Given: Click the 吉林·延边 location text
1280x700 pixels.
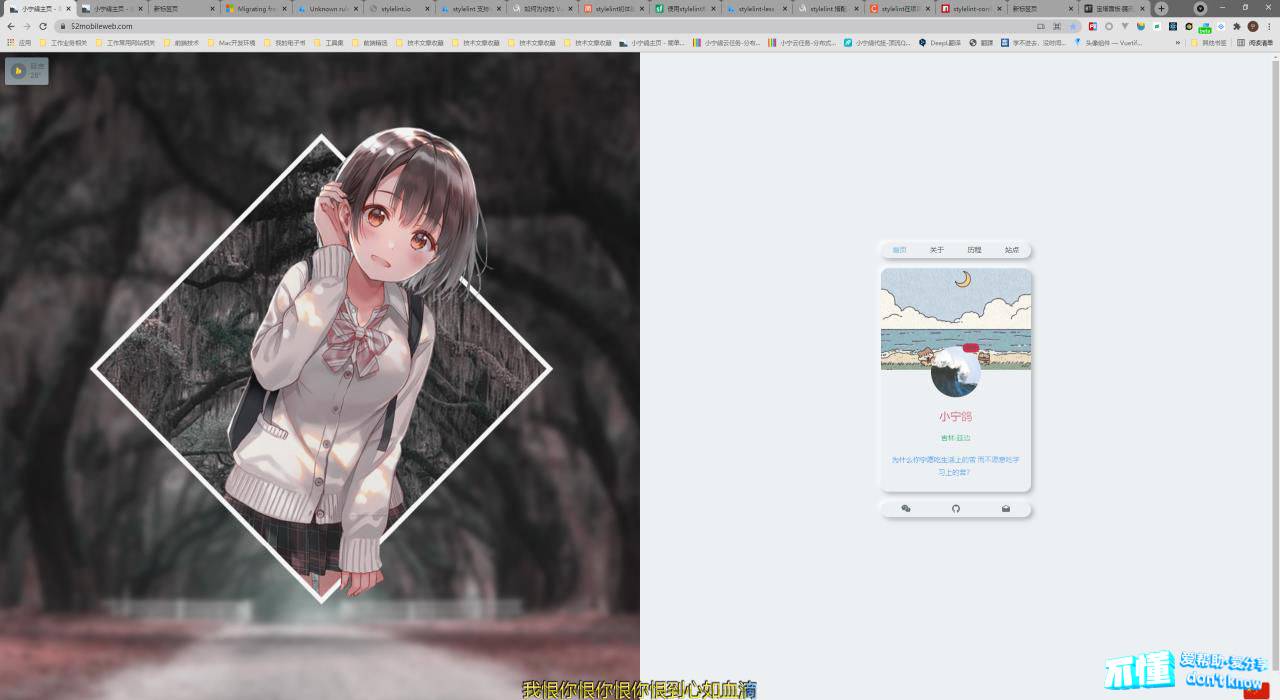Looking at the screenshot, I should click(956, 438).
